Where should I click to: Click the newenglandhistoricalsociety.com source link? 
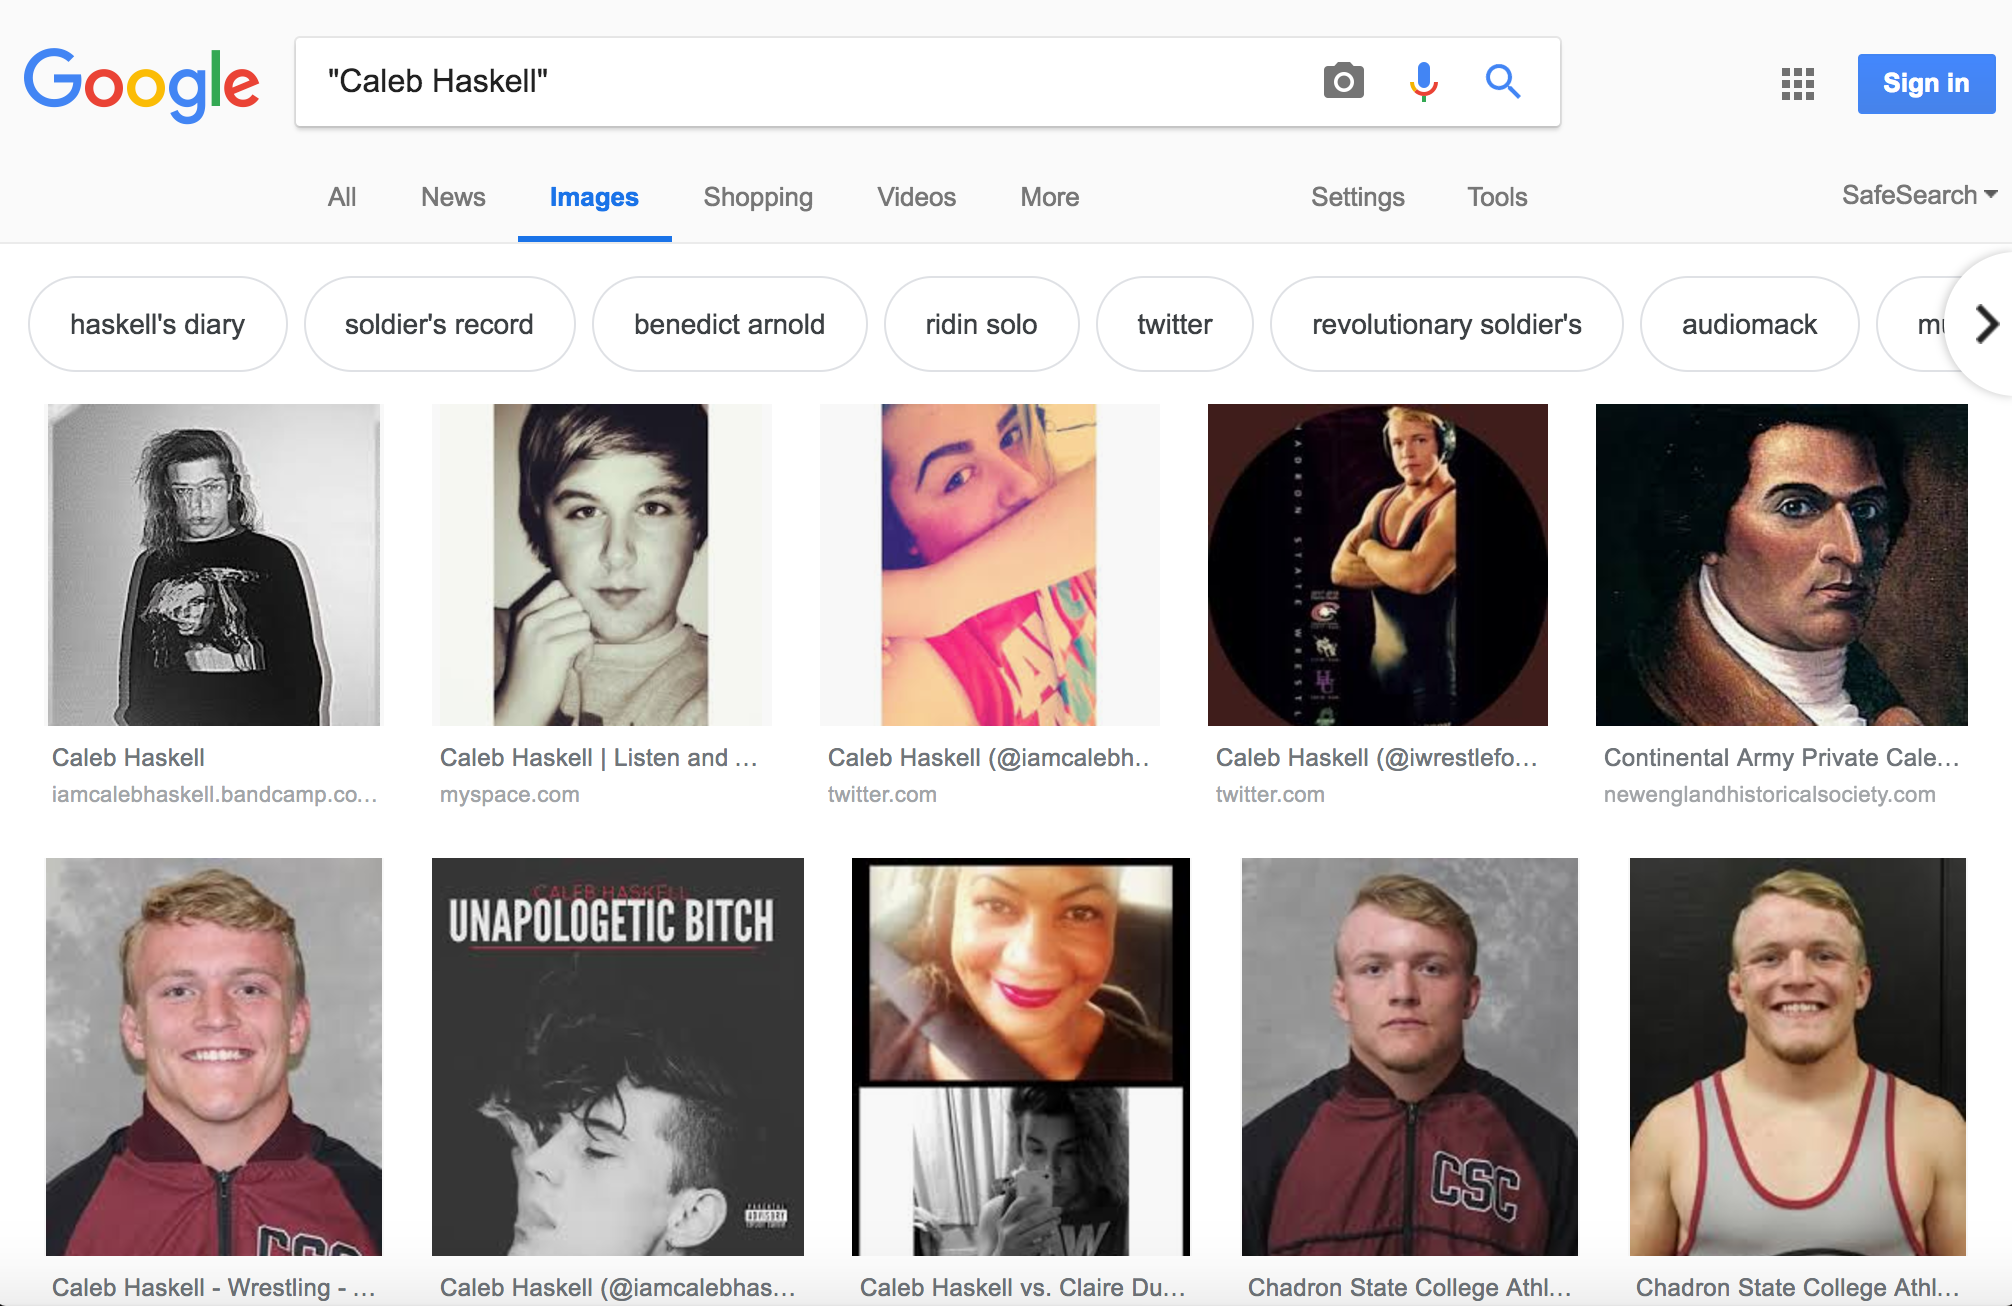pos(1769,795)
